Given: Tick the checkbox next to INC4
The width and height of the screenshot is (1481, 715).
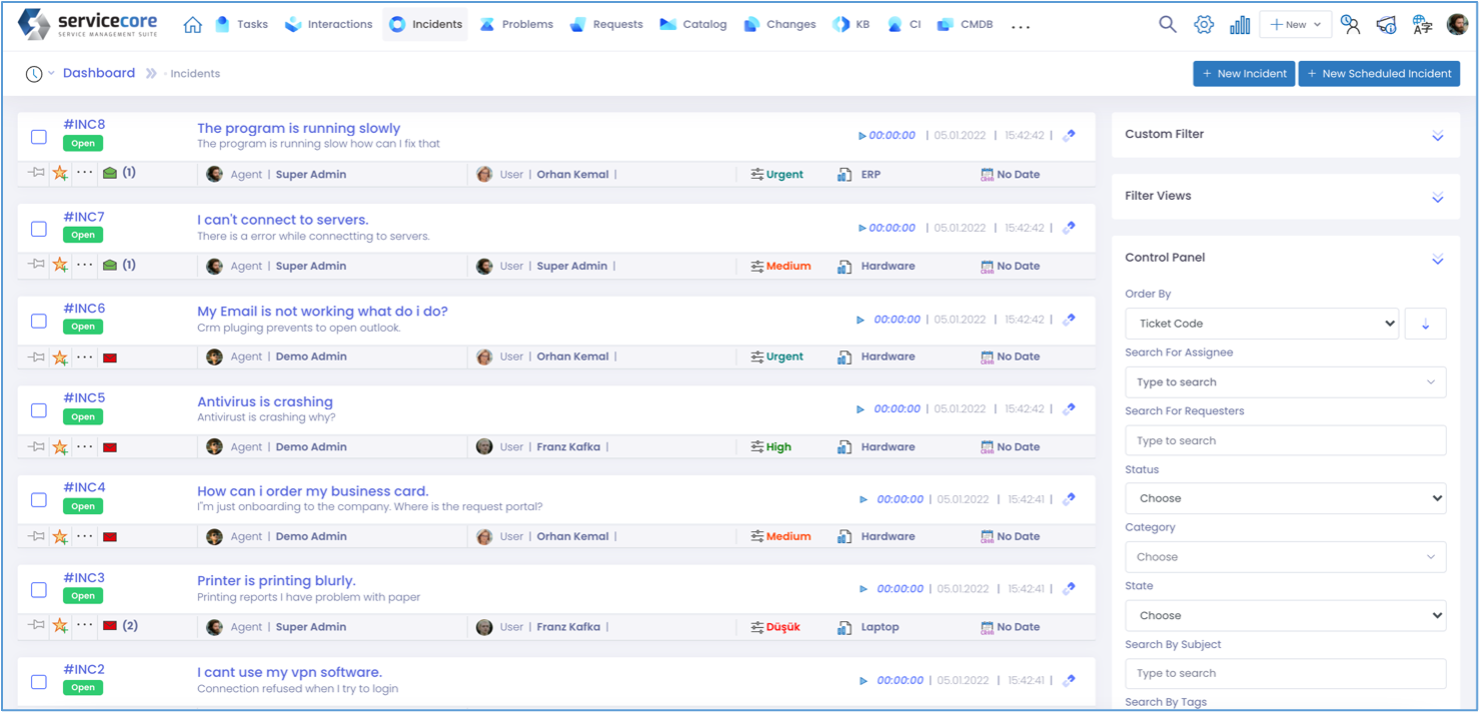Looking at the screenshot, I should pyautogui.click(x=39, y=500).
